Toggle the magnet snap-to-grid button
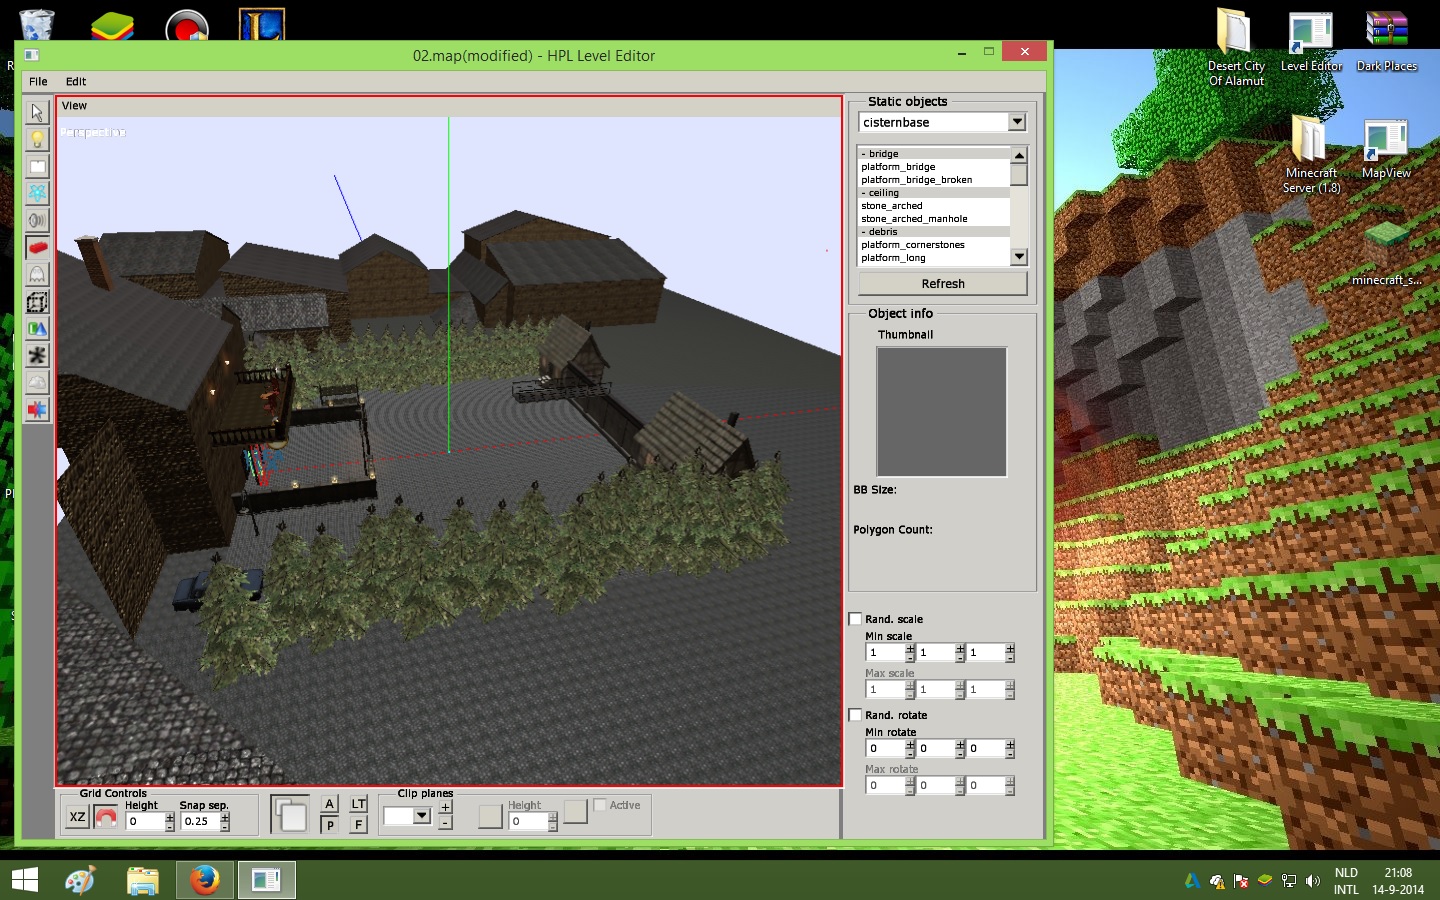The image size is (1440, 900). click(x=106, y=818)
